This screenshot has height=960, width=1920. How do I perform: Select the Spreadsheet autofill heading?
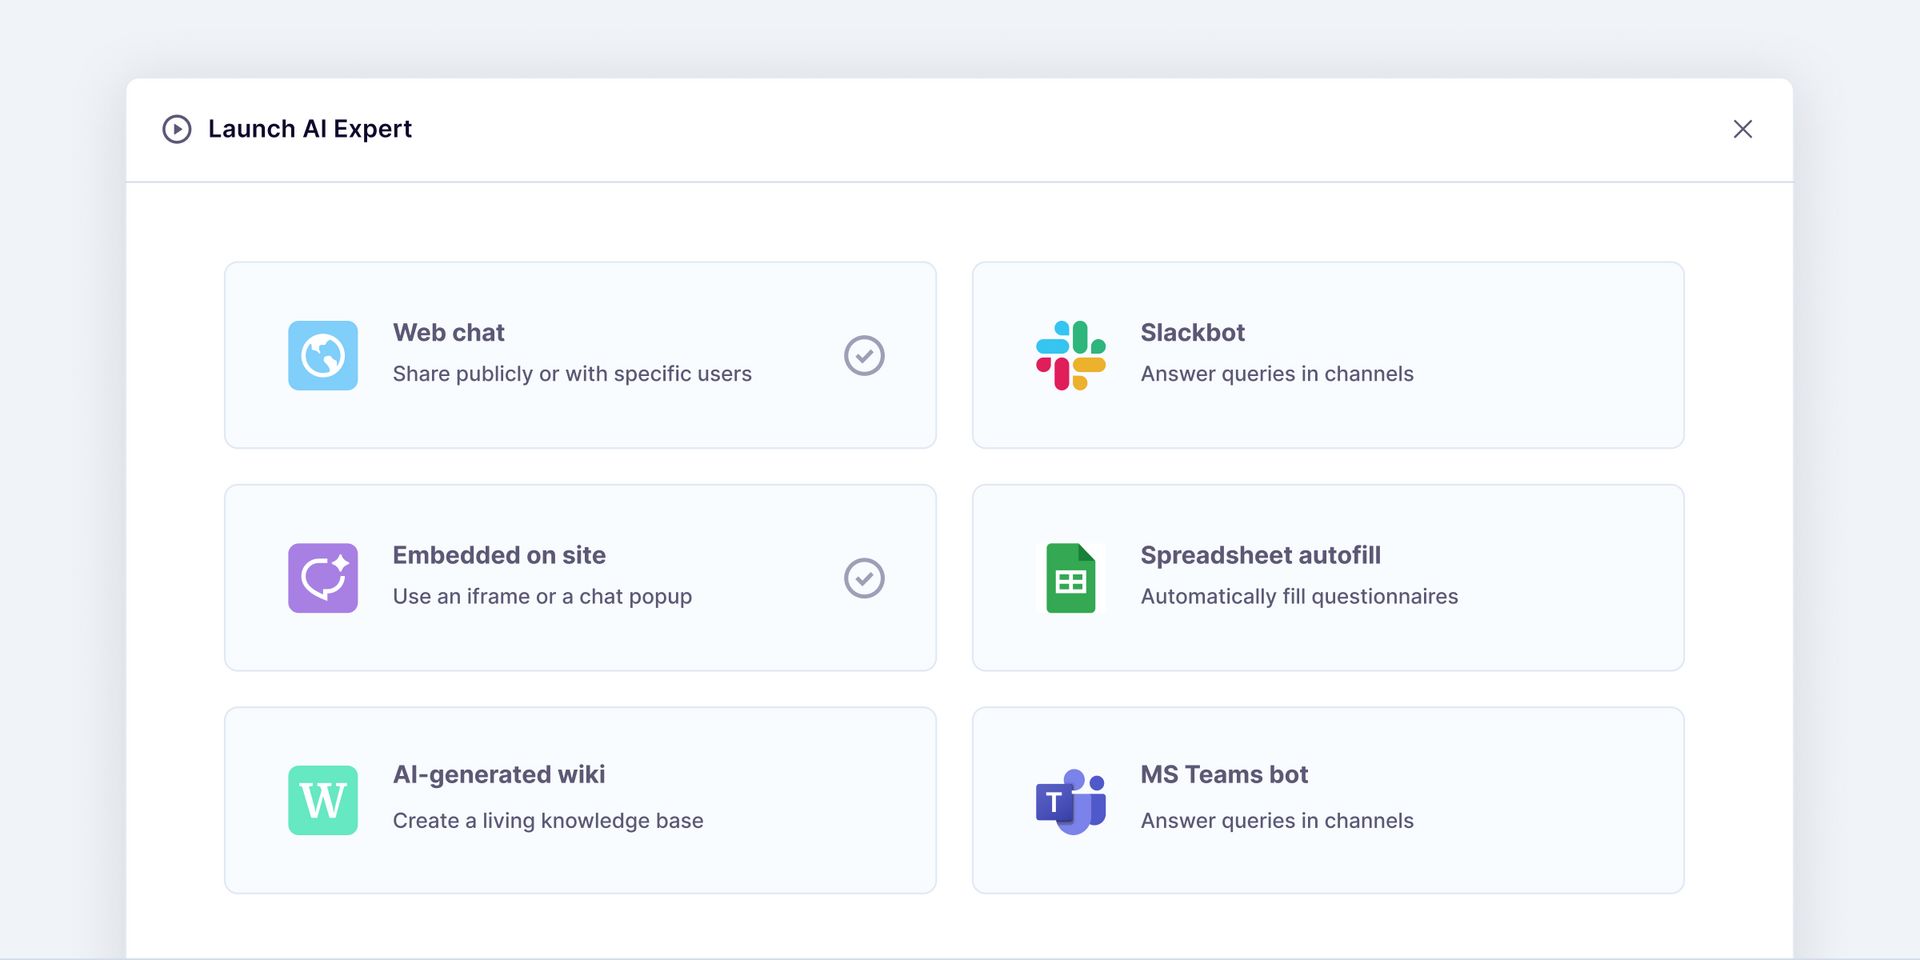tap(1260, 555)
